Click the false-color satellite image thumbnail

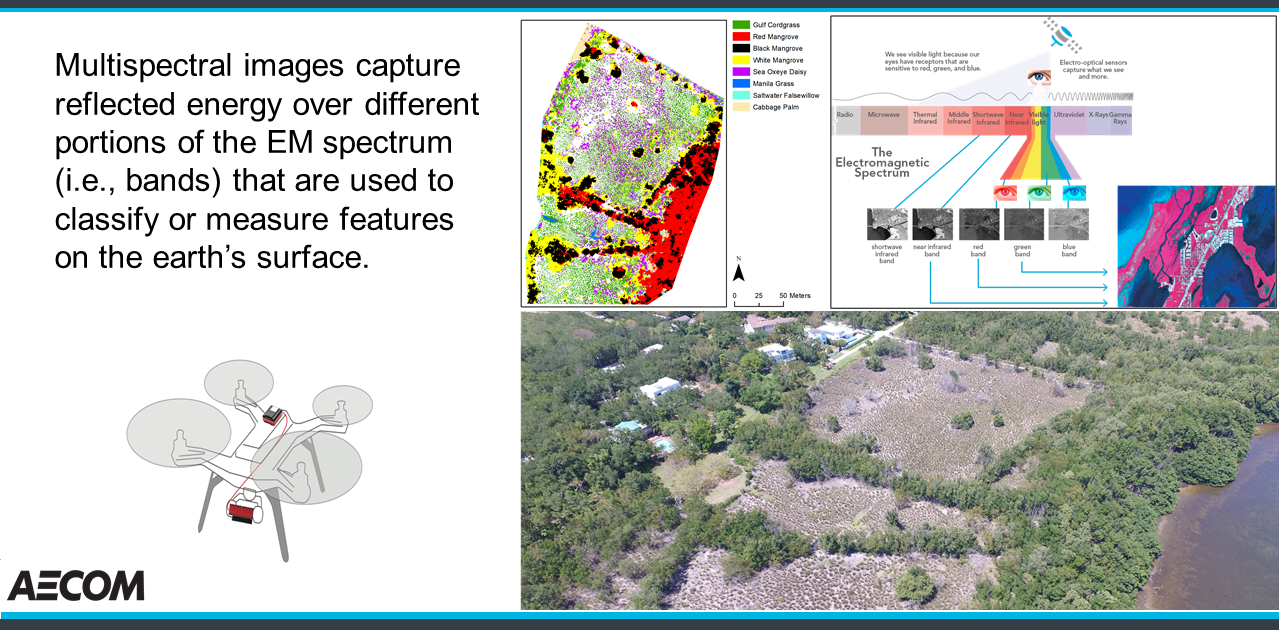pos(1200,243)
